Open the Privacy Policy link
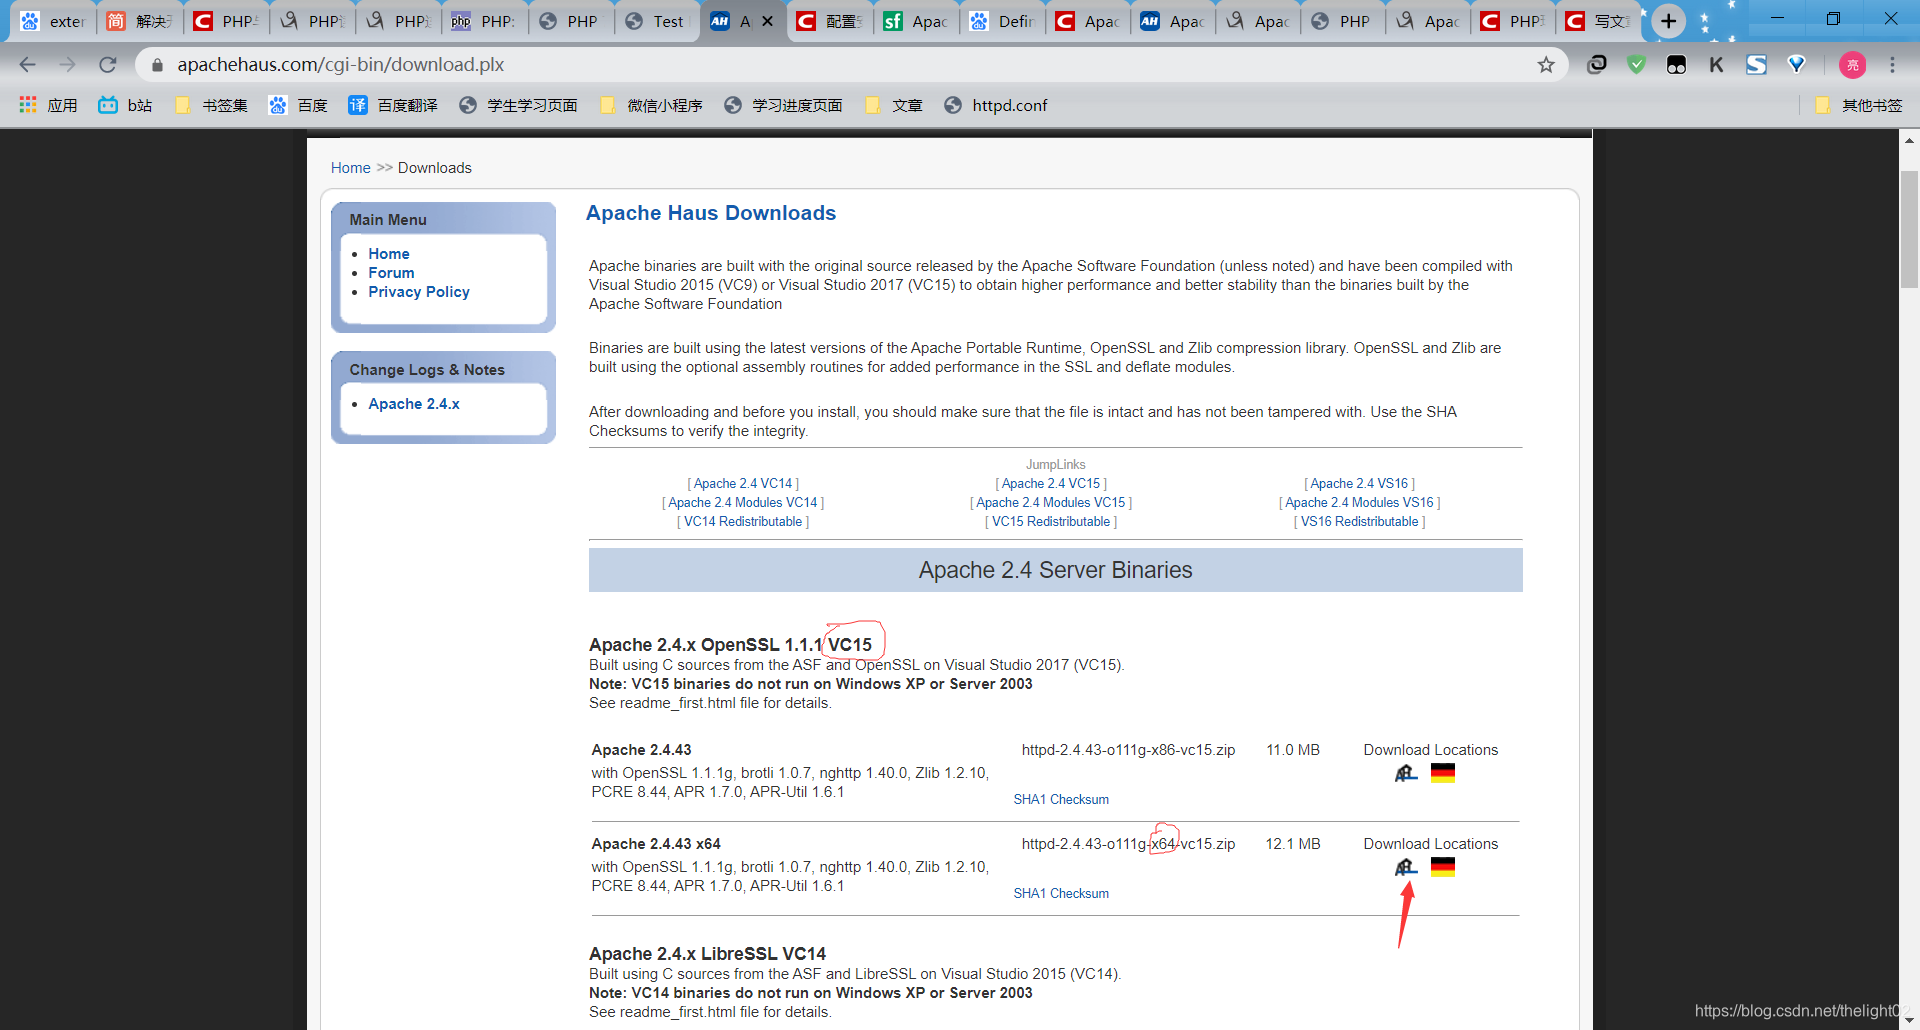1920x1030 pixels. tap(419, 292)
